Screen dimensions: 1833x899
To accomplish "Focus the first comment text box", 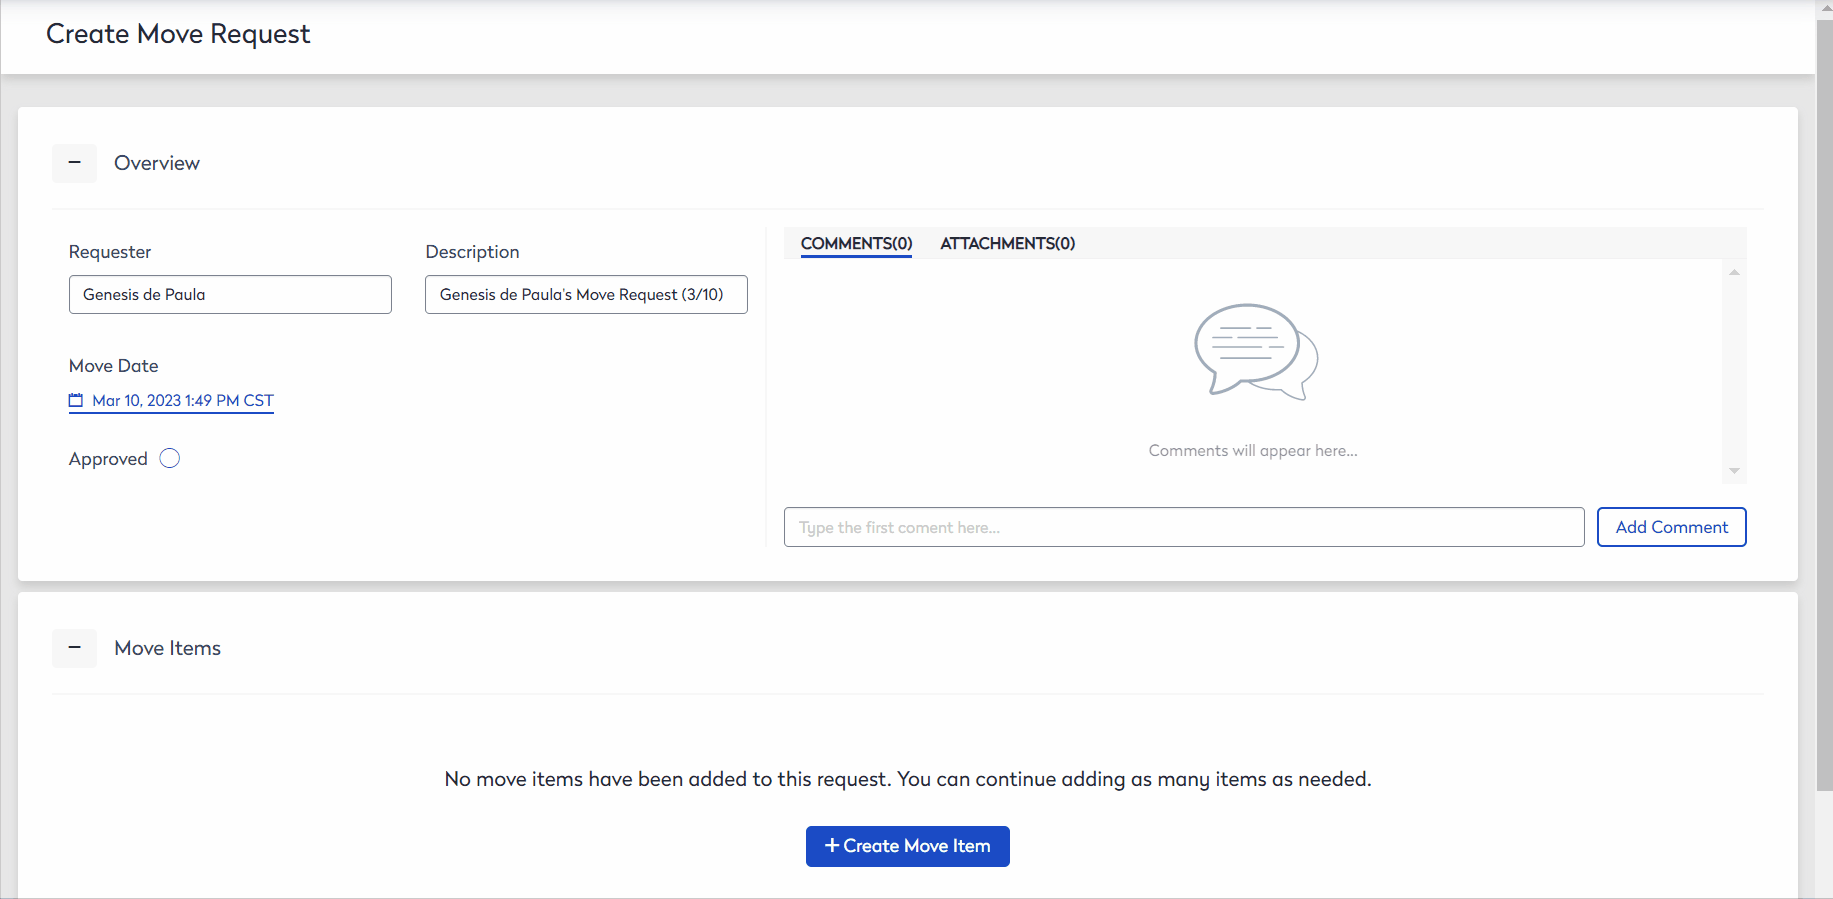I will pyautogui.click(x=1184, y=527).
